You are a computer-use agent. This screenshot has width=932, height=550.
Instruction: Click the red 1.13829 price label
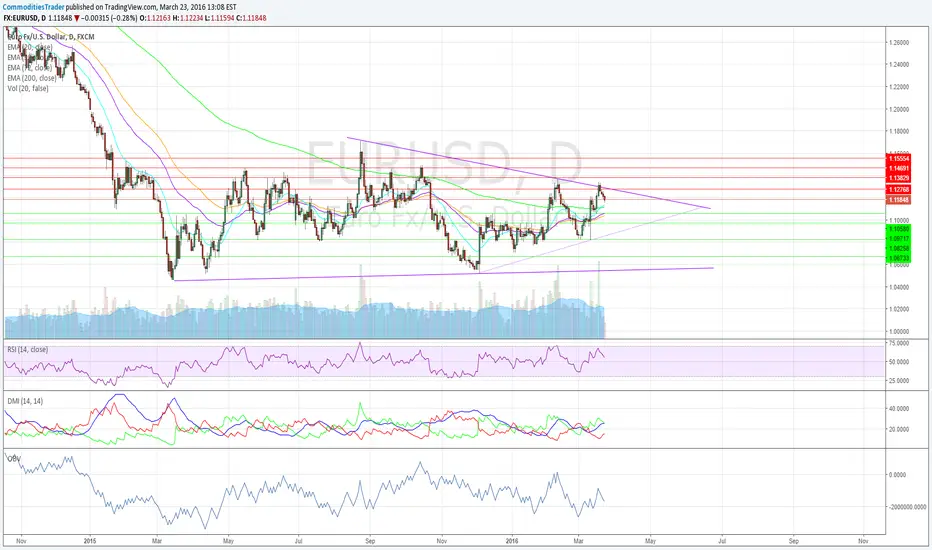[898, 178]
